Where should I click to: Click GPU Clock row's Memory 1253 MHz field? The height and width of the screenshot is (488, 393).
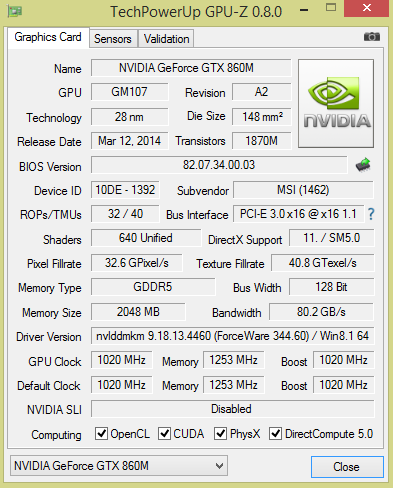click(234, 360)
